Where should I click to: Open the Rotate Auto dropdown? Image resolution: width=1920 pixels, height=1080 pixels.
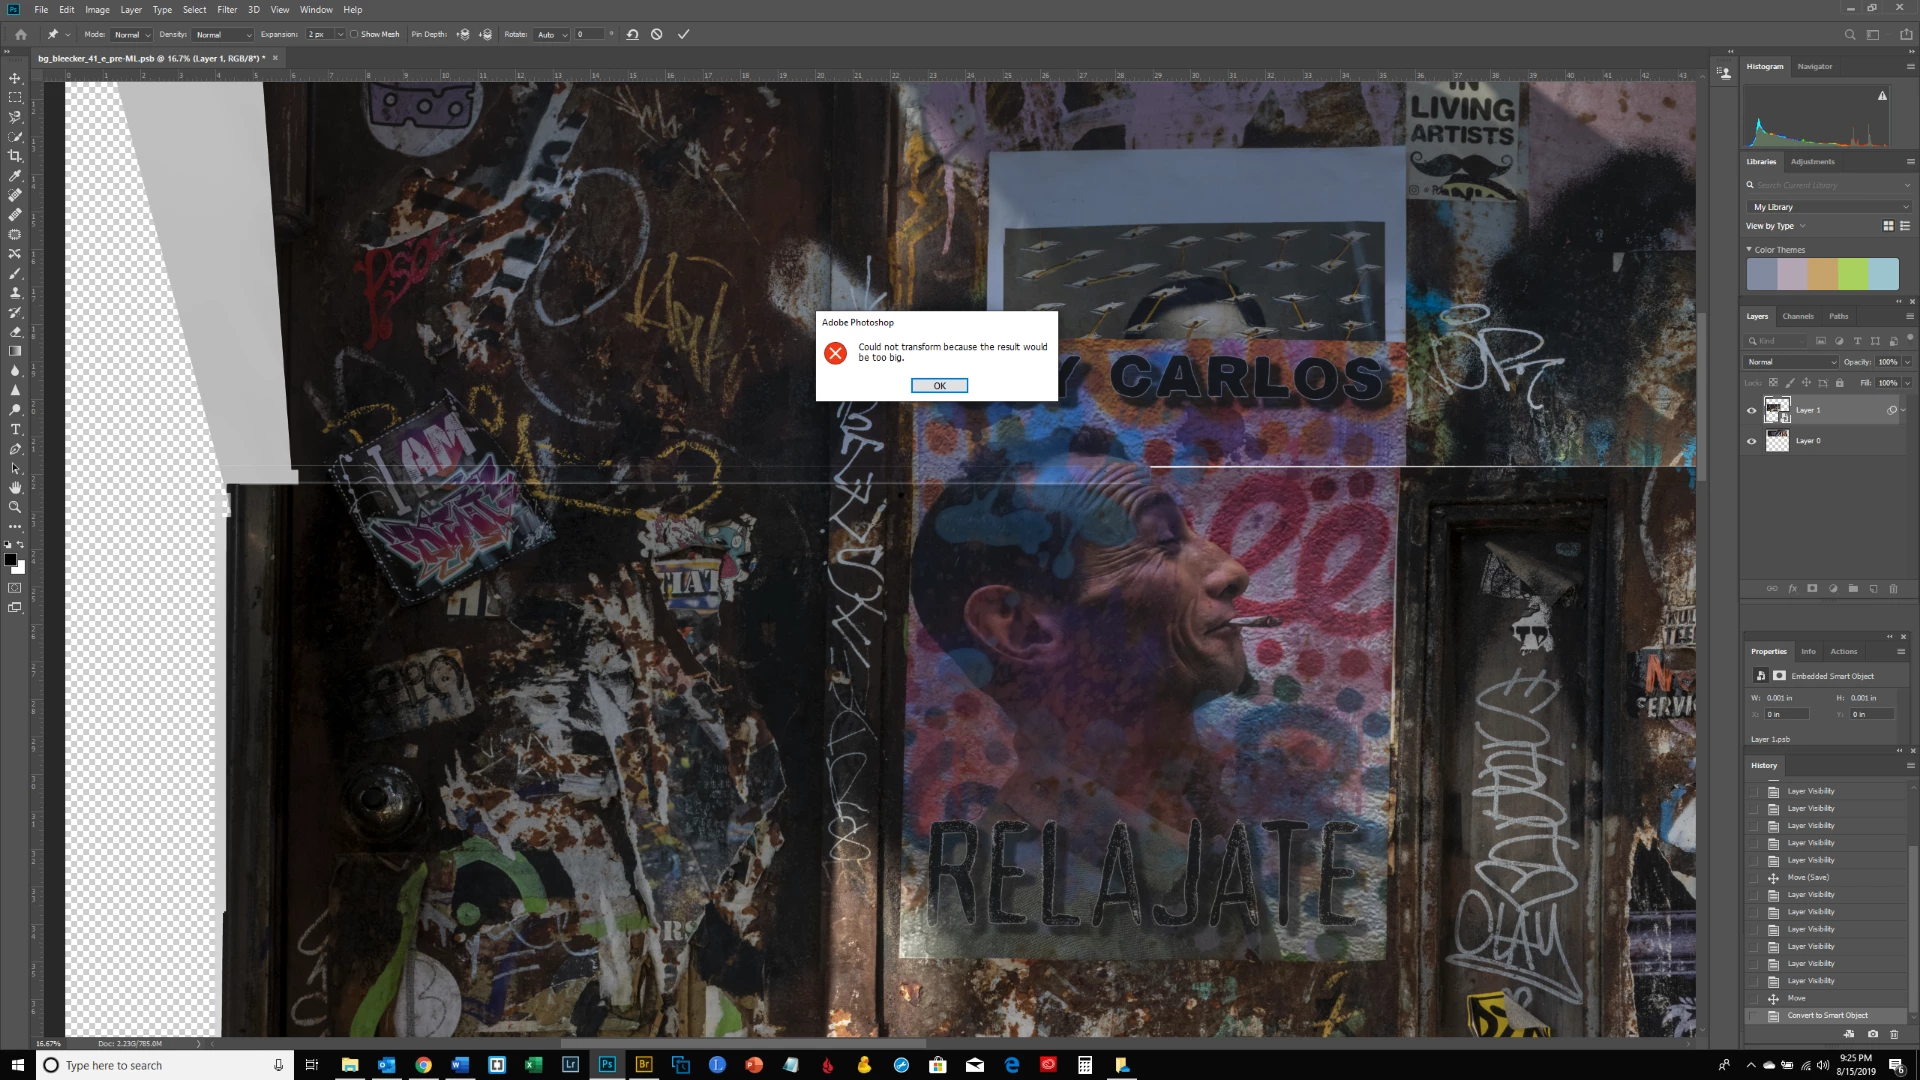coord(552,35)
